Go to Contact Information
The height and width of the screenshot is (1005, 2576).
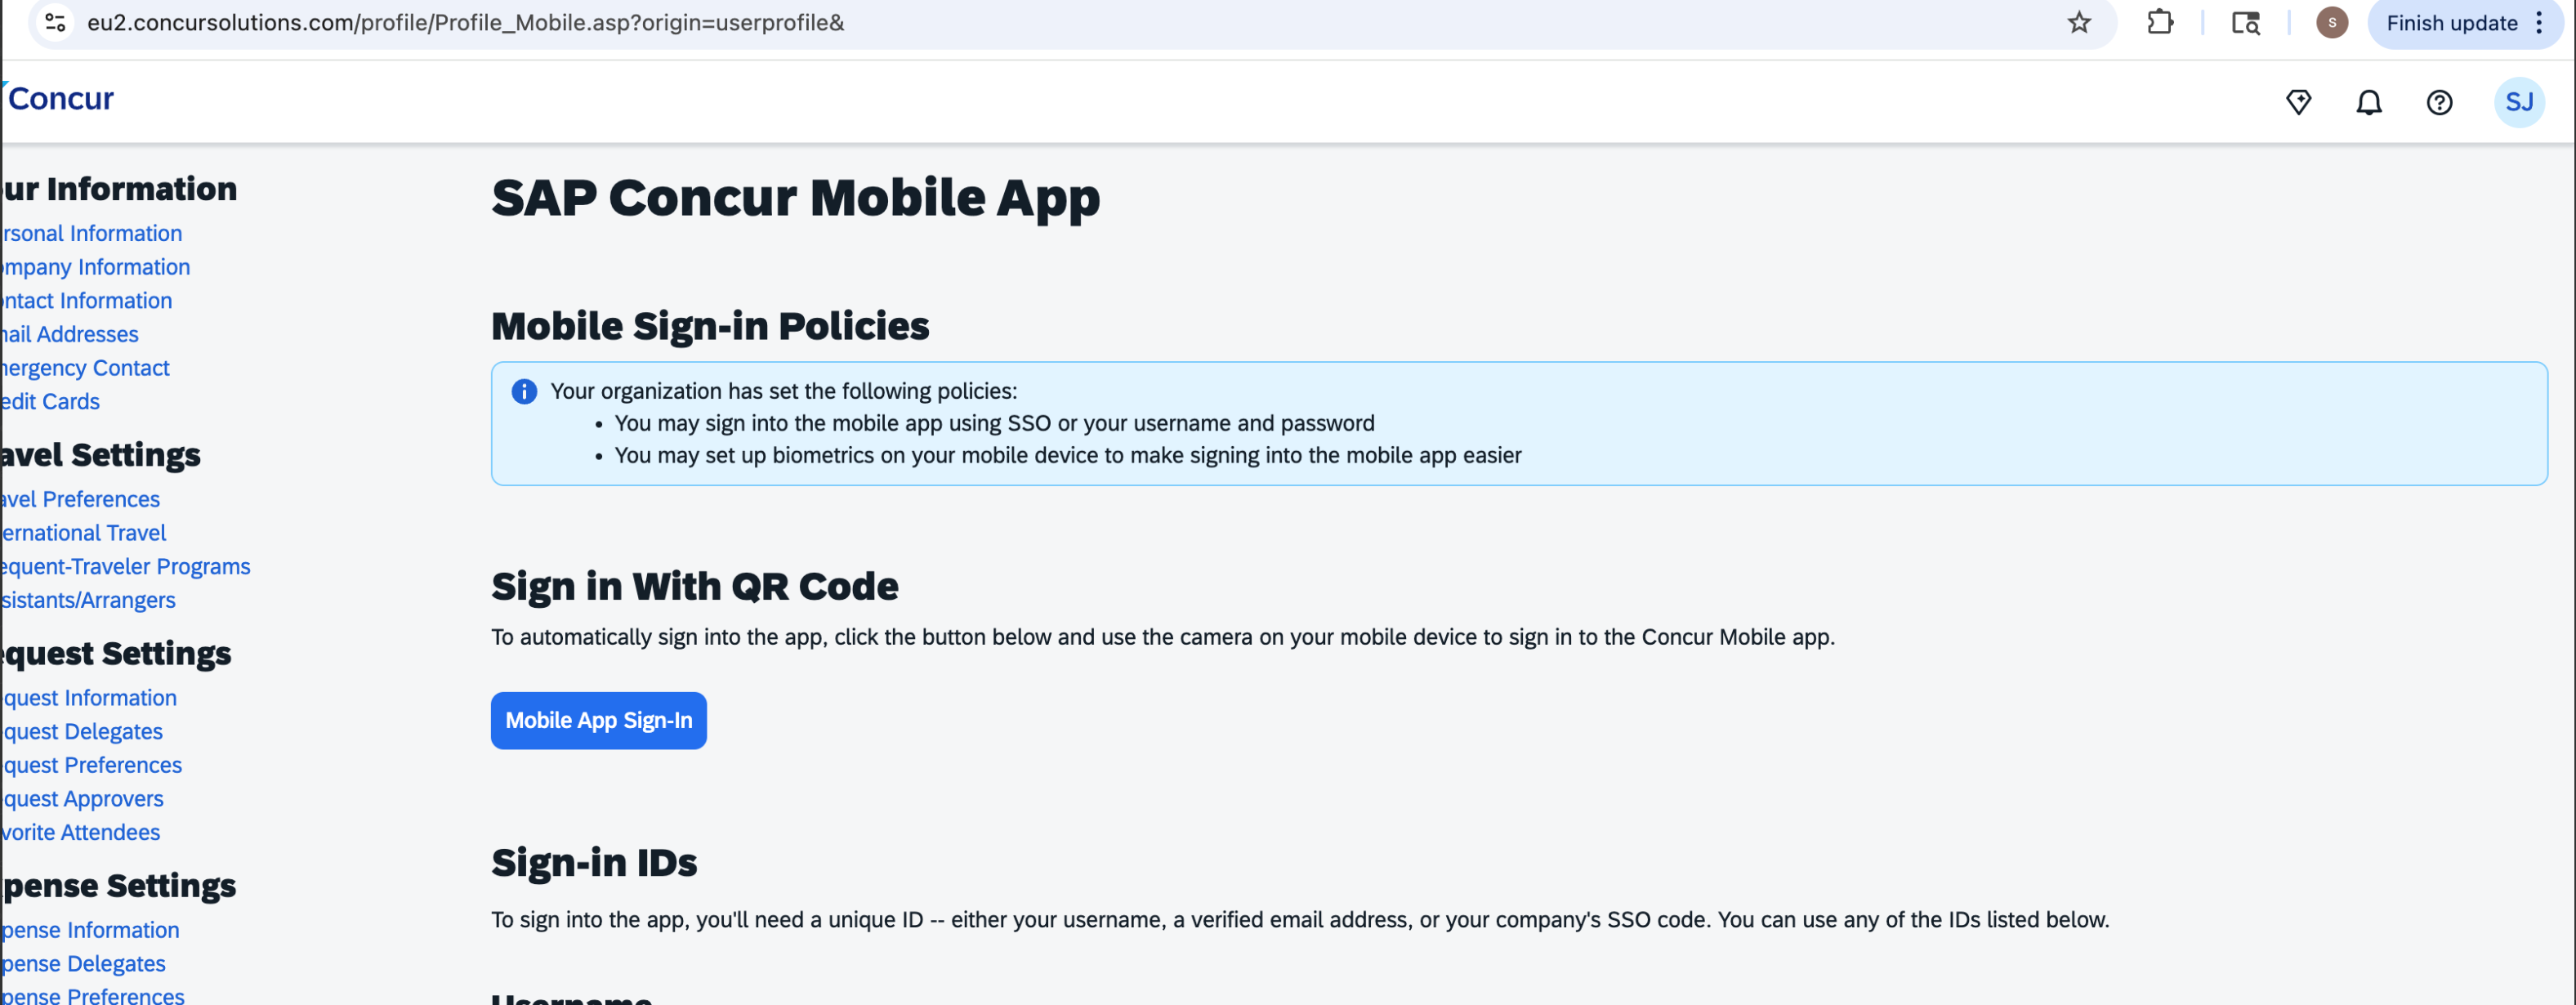[x=87, y=300]
